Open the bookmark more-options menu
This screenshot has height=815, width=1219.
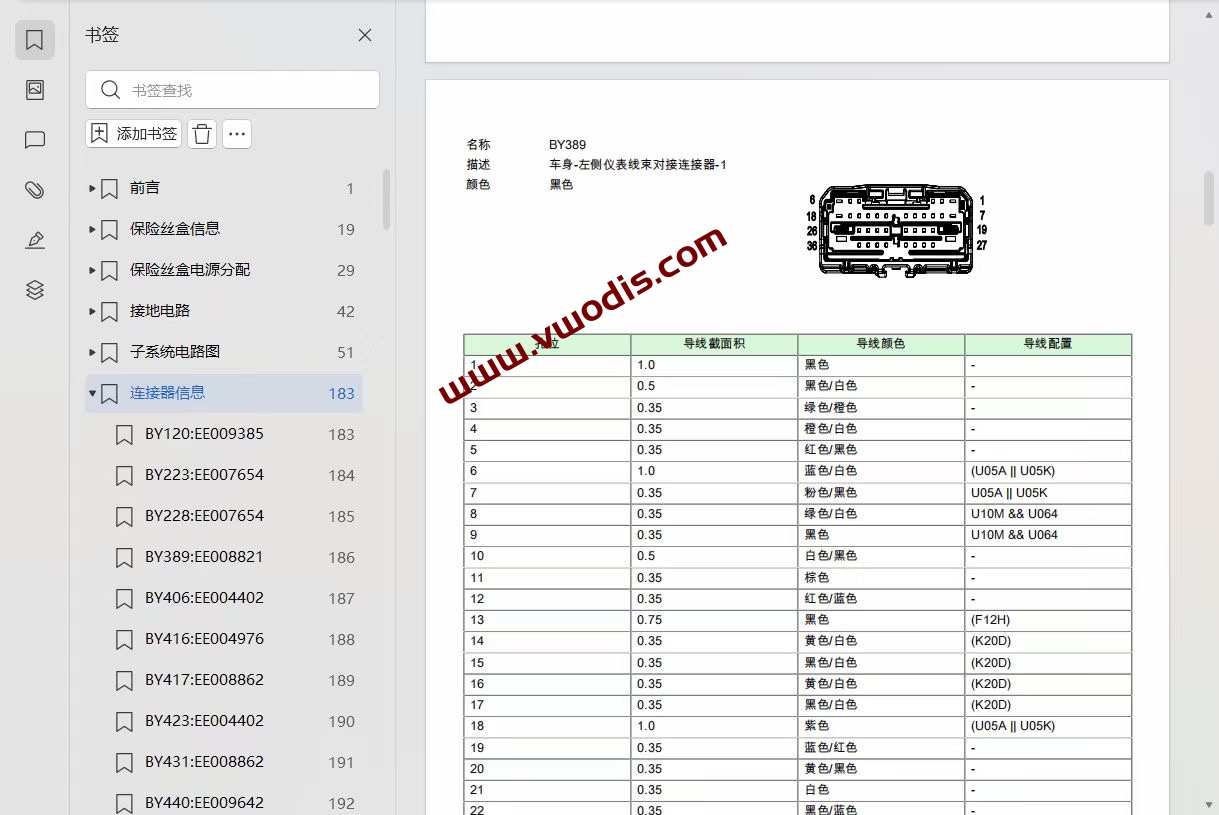tap(236, 133)
